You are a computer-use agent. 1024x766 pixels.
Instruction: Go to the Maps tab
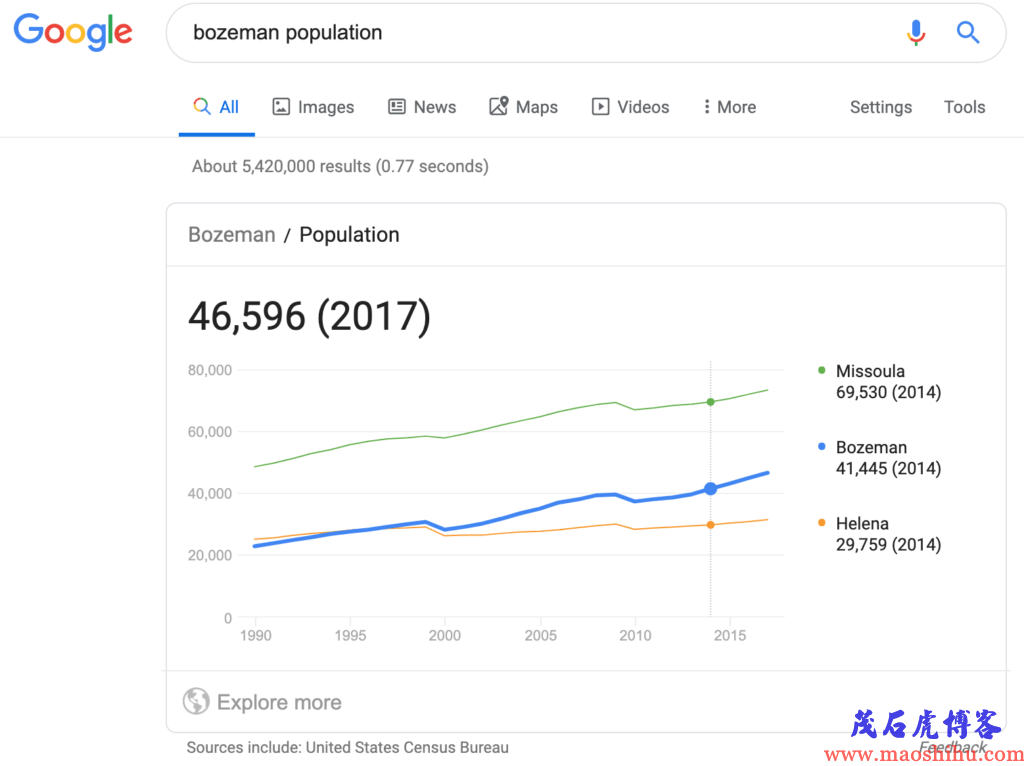click(523, 107)
